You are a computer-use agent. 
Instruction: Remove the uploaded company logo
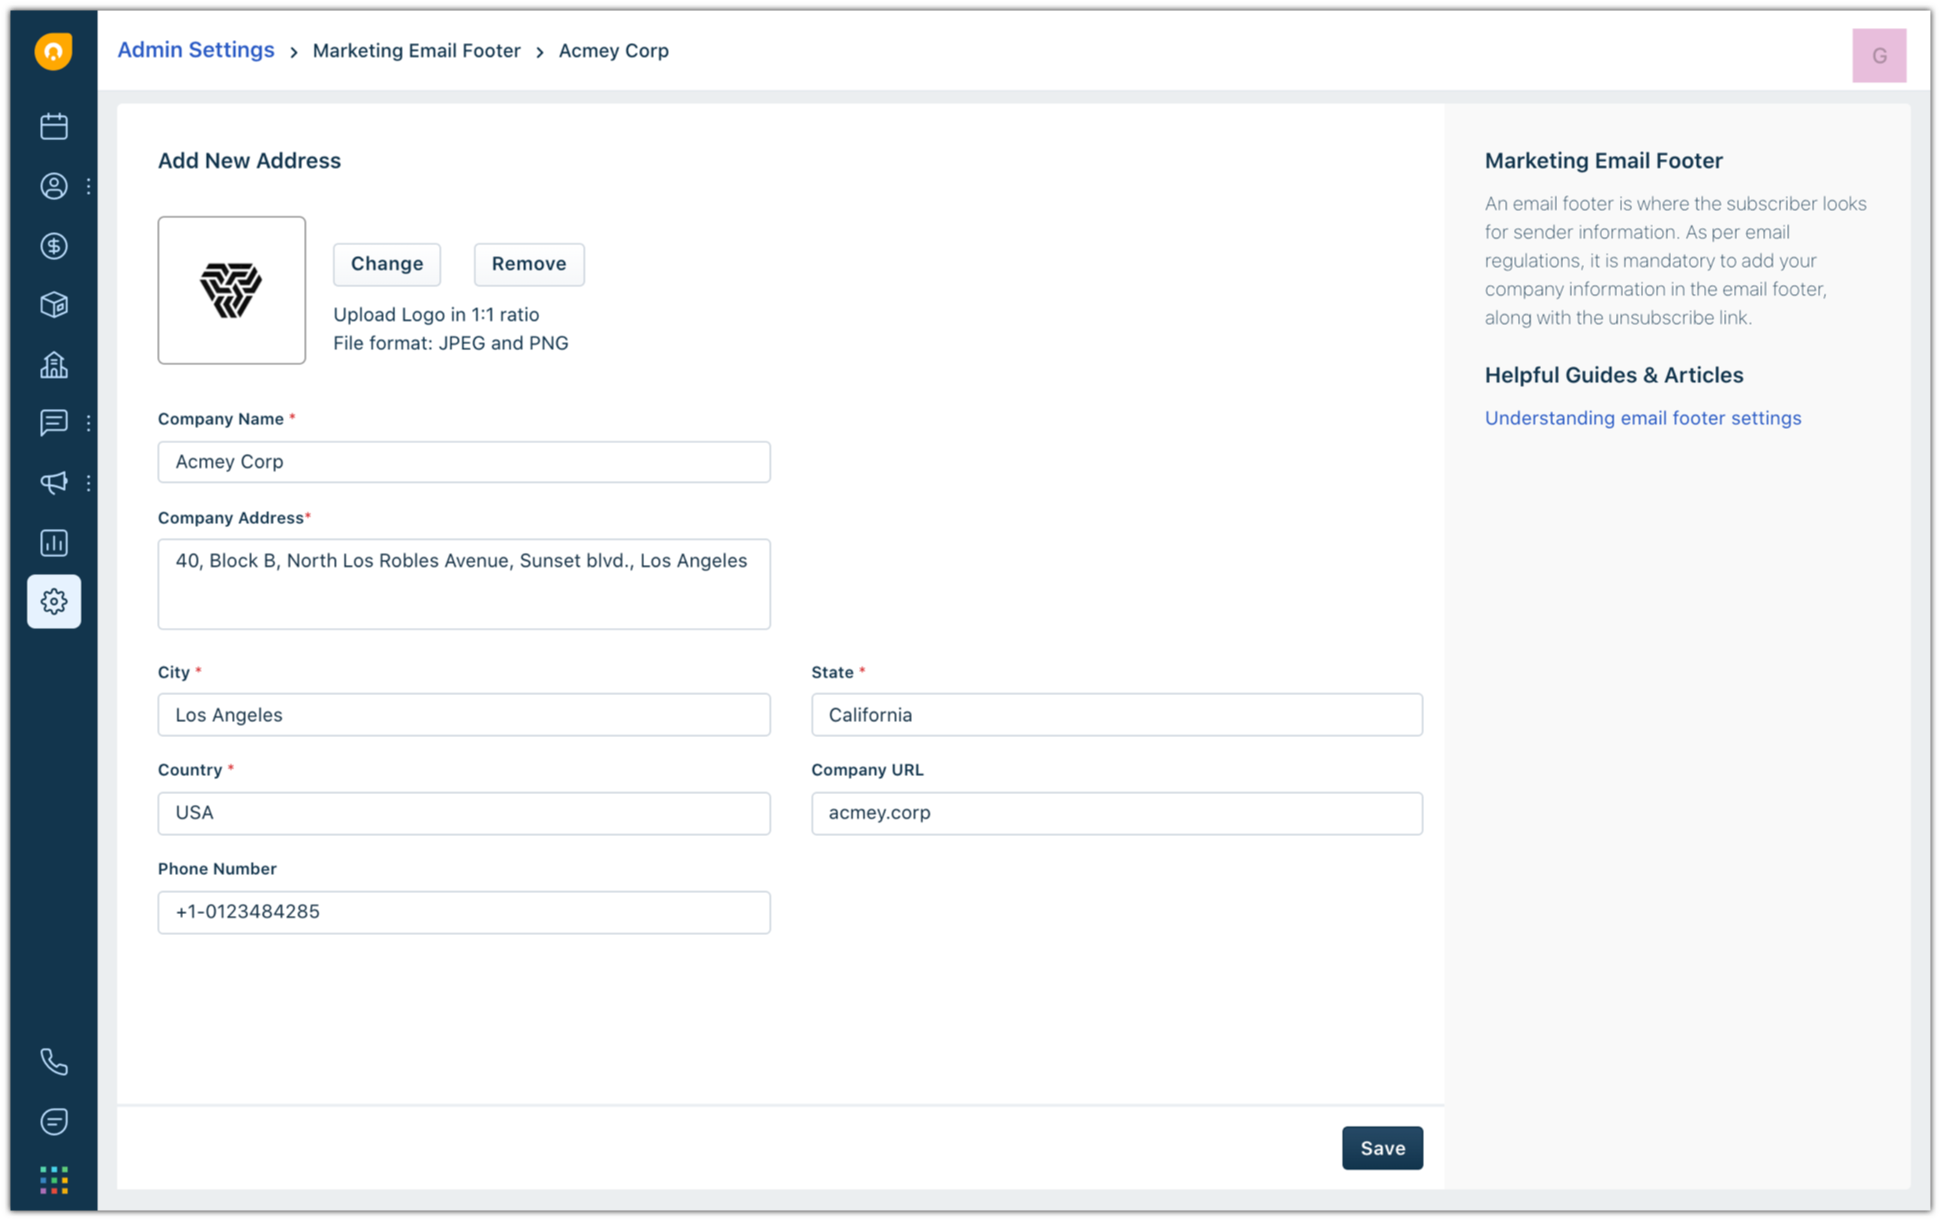click(528, 264)
